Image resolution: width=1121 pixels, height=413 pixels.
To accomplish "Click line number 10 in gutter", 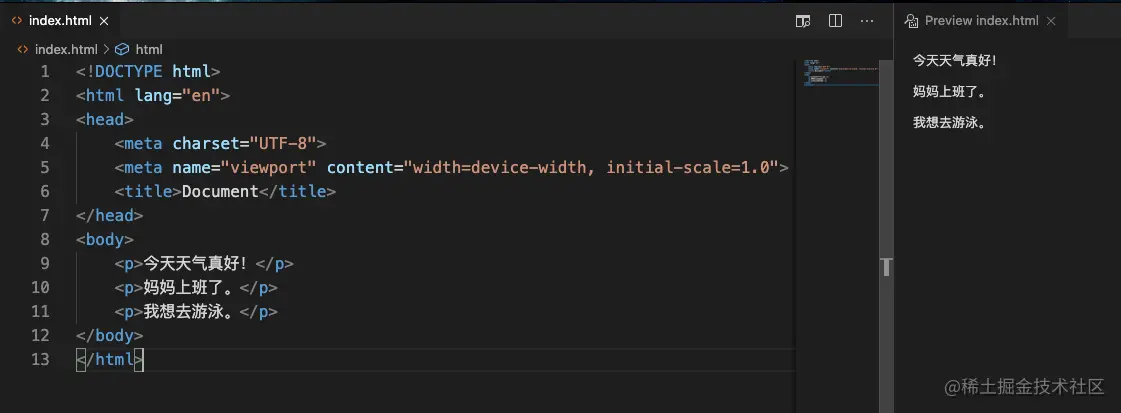I will pyautogui.click(x=41, y=287).
